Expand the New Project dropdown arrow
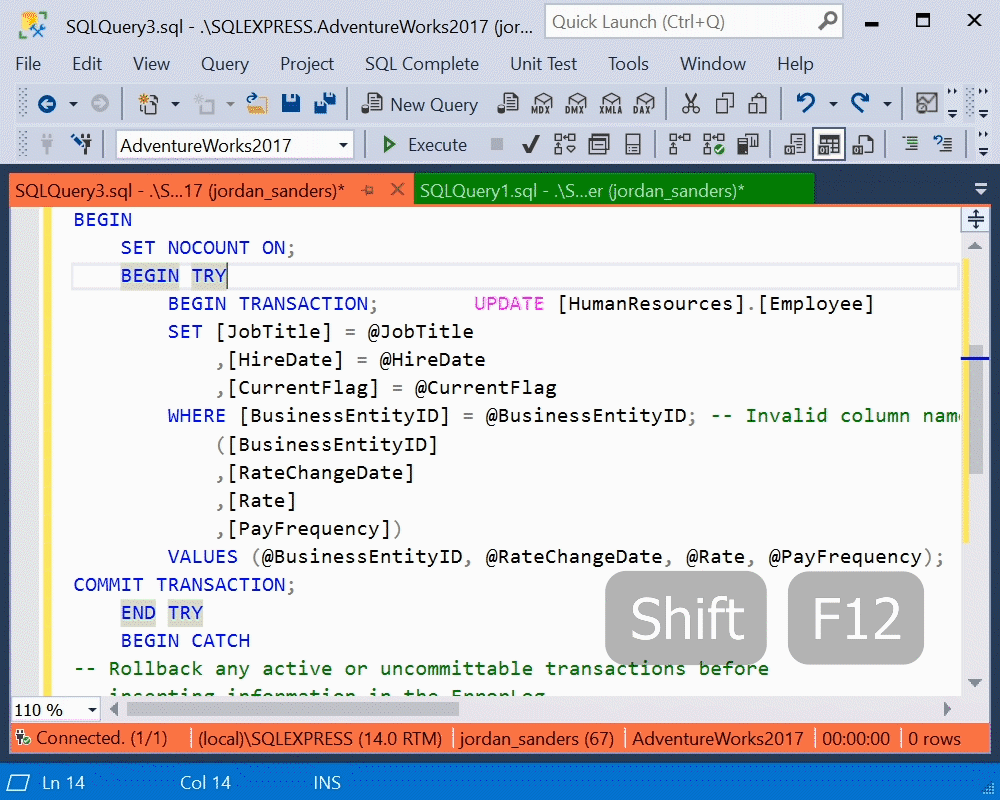1000x800 pixels. 175,104
